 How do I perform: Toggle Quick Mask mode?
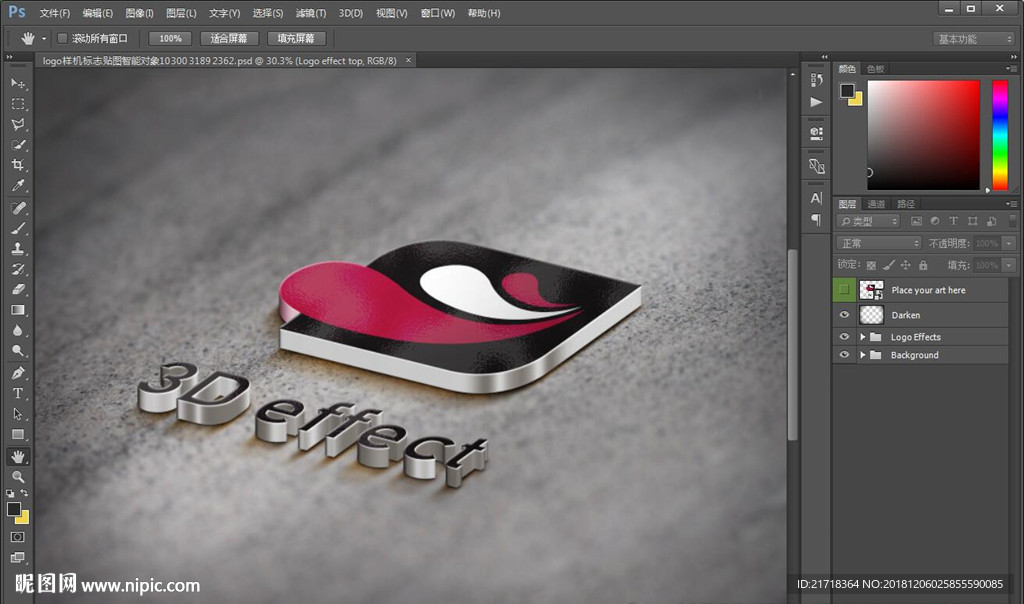18,537
